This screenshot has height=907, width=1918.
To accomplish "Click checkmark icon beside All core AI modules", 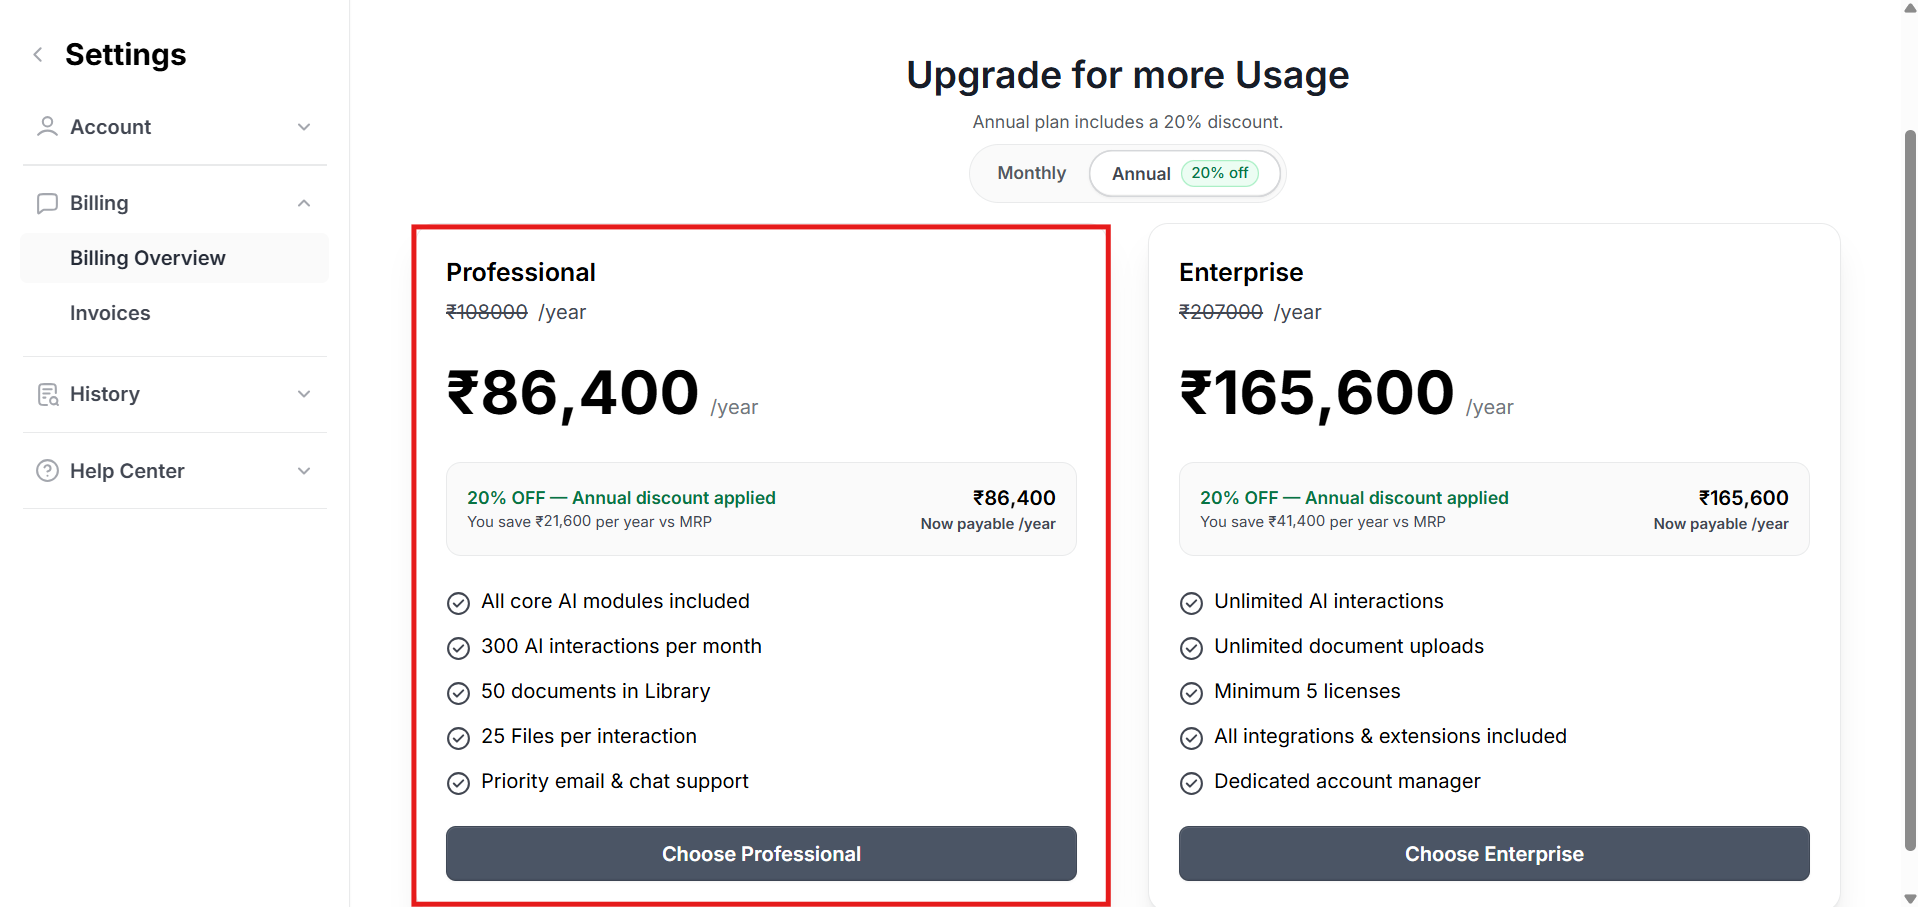I will click(458, 603).
